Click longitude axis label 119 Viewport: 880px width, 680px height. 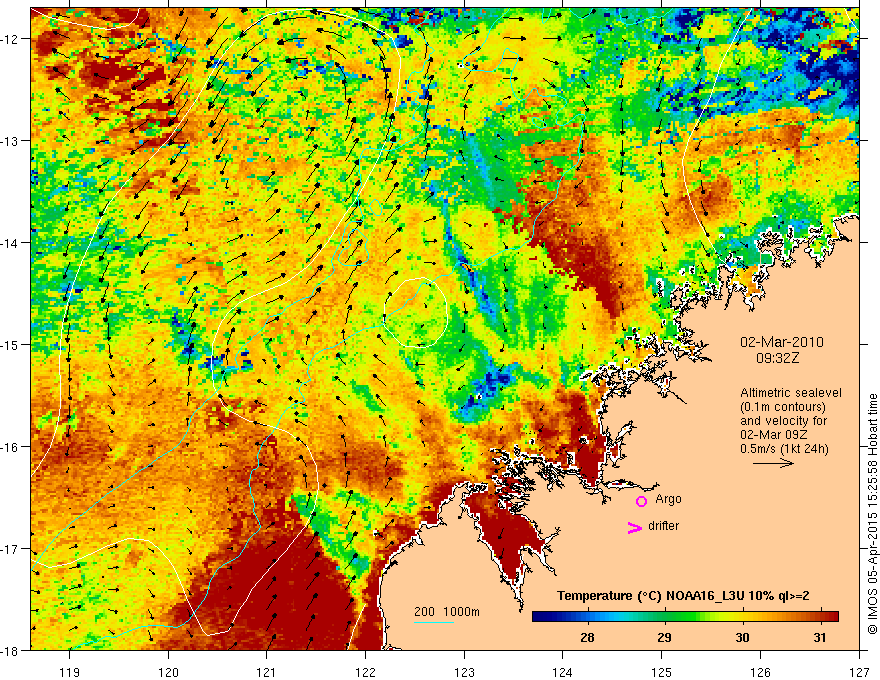tap(70, 672)
